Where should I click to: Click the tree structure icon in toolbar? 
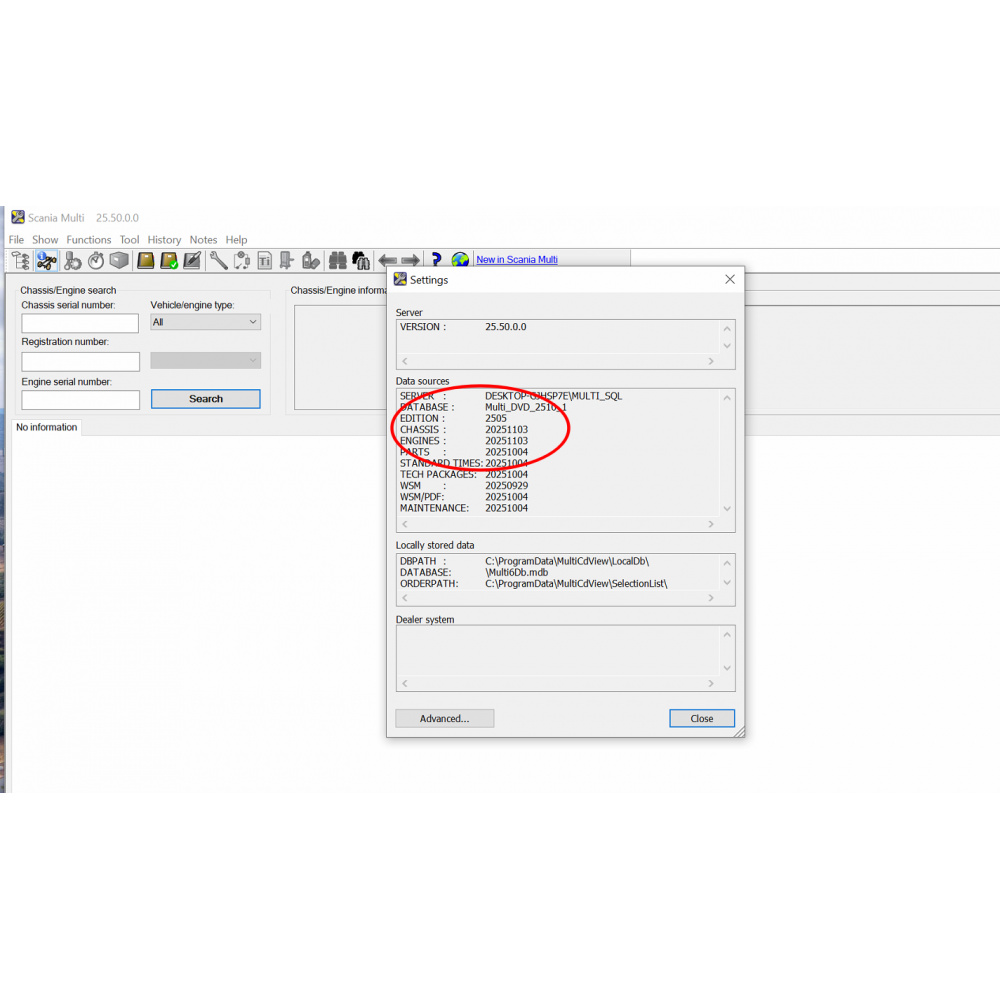click(x=20, y=260)
